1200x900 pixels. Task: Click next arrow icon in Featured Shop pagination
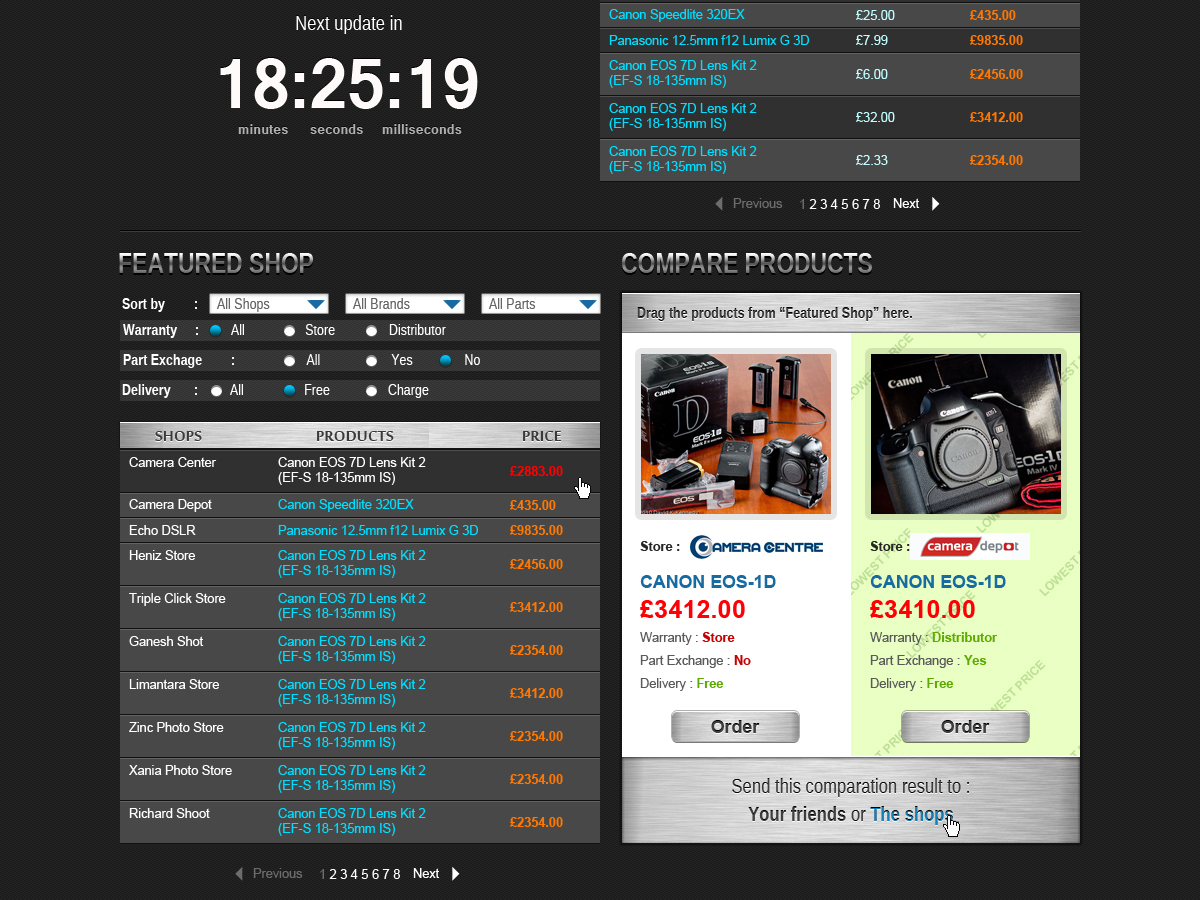[x=456, y=874]
